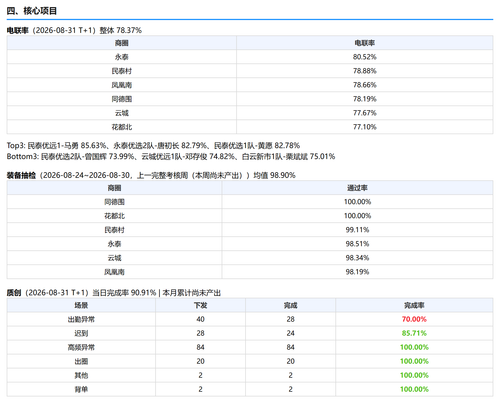Click the 100.00% 完成率 for 其他

coord(414,375)
